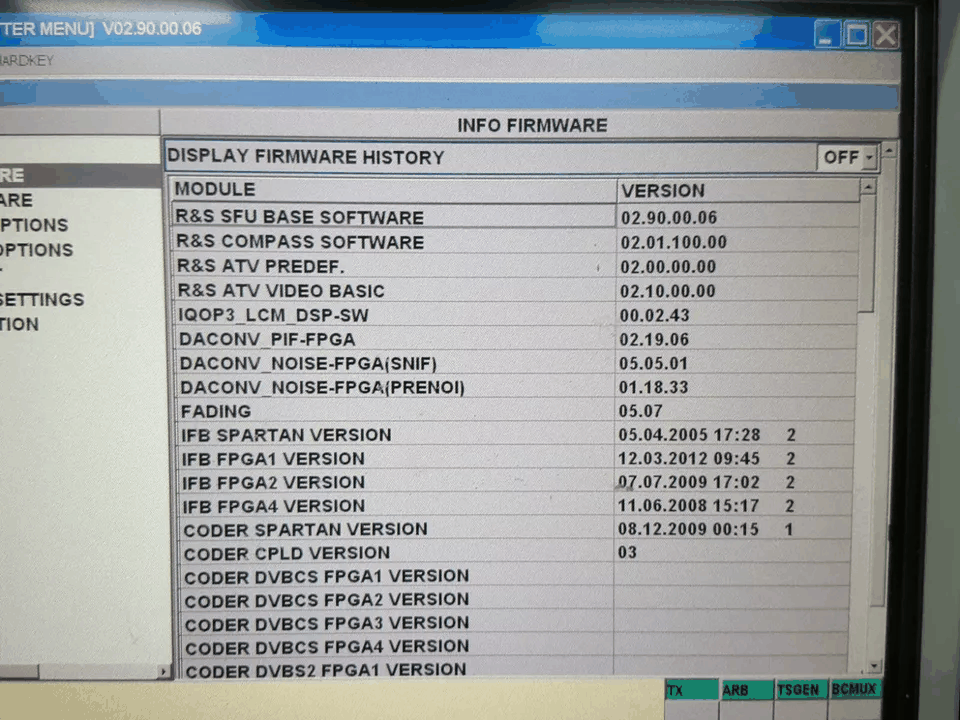Click the TSGEN status button
960x720 pixels.
click(x=801, y=689)
